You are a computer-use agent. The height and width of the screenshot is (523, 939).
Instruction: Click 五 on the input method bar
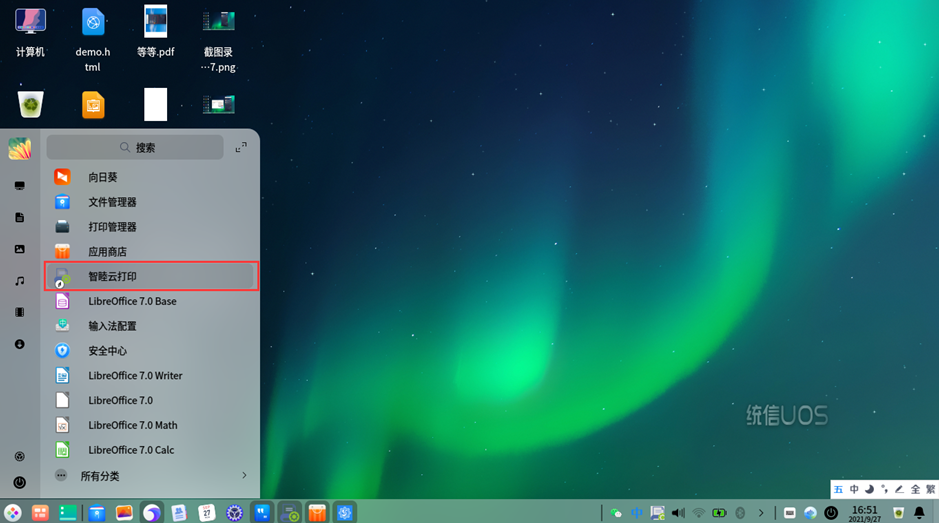tap(838, 489)
